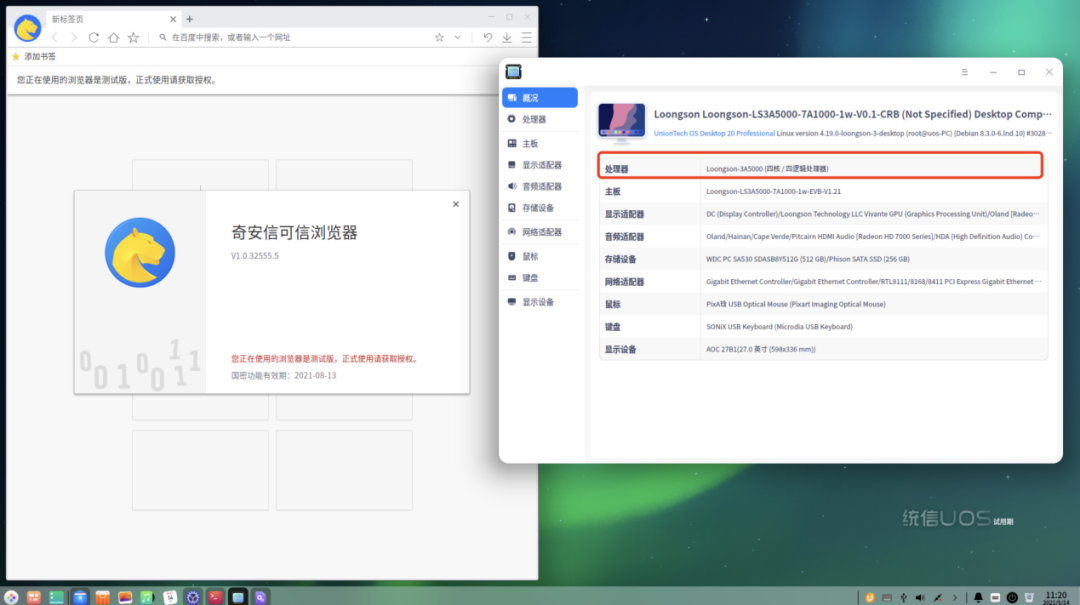Expand the address bar dropdown chevron

click(457, 37)
